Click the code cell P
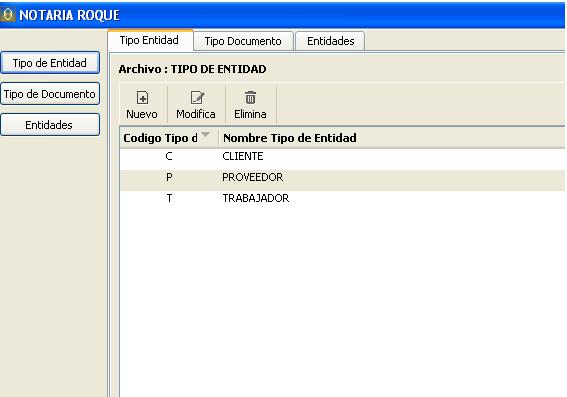567x397 pixels. 169,178
